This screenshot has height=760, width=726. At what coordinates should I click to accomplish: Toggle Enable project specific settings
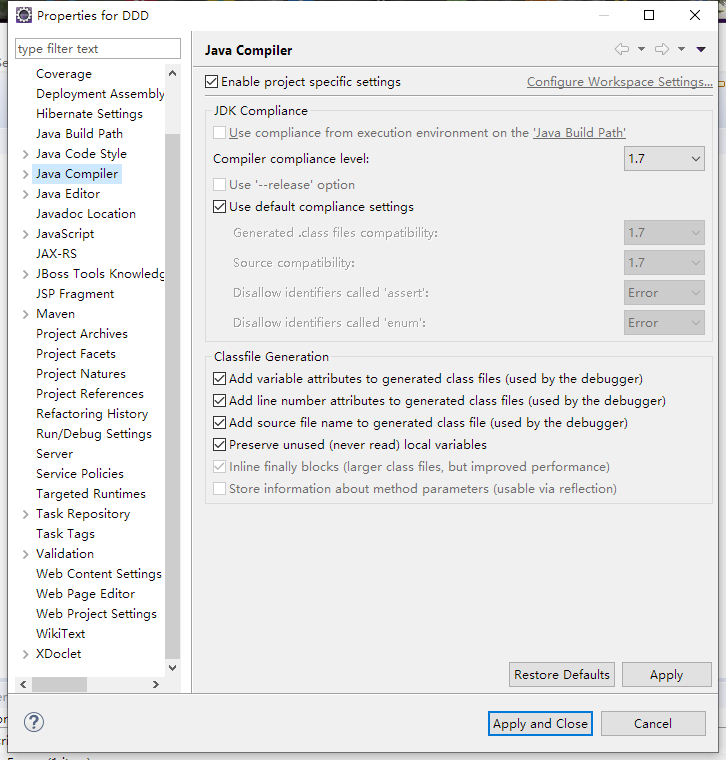pyautogui.click(x=211, y=81)
